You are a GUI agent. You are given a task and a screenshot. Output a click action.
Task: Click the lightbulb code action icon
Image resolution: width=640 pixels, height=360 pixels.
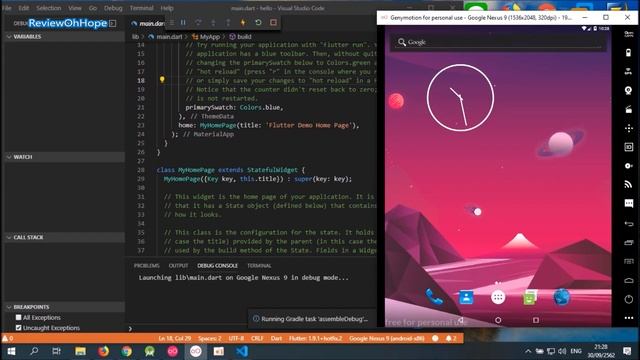(162, 80)
